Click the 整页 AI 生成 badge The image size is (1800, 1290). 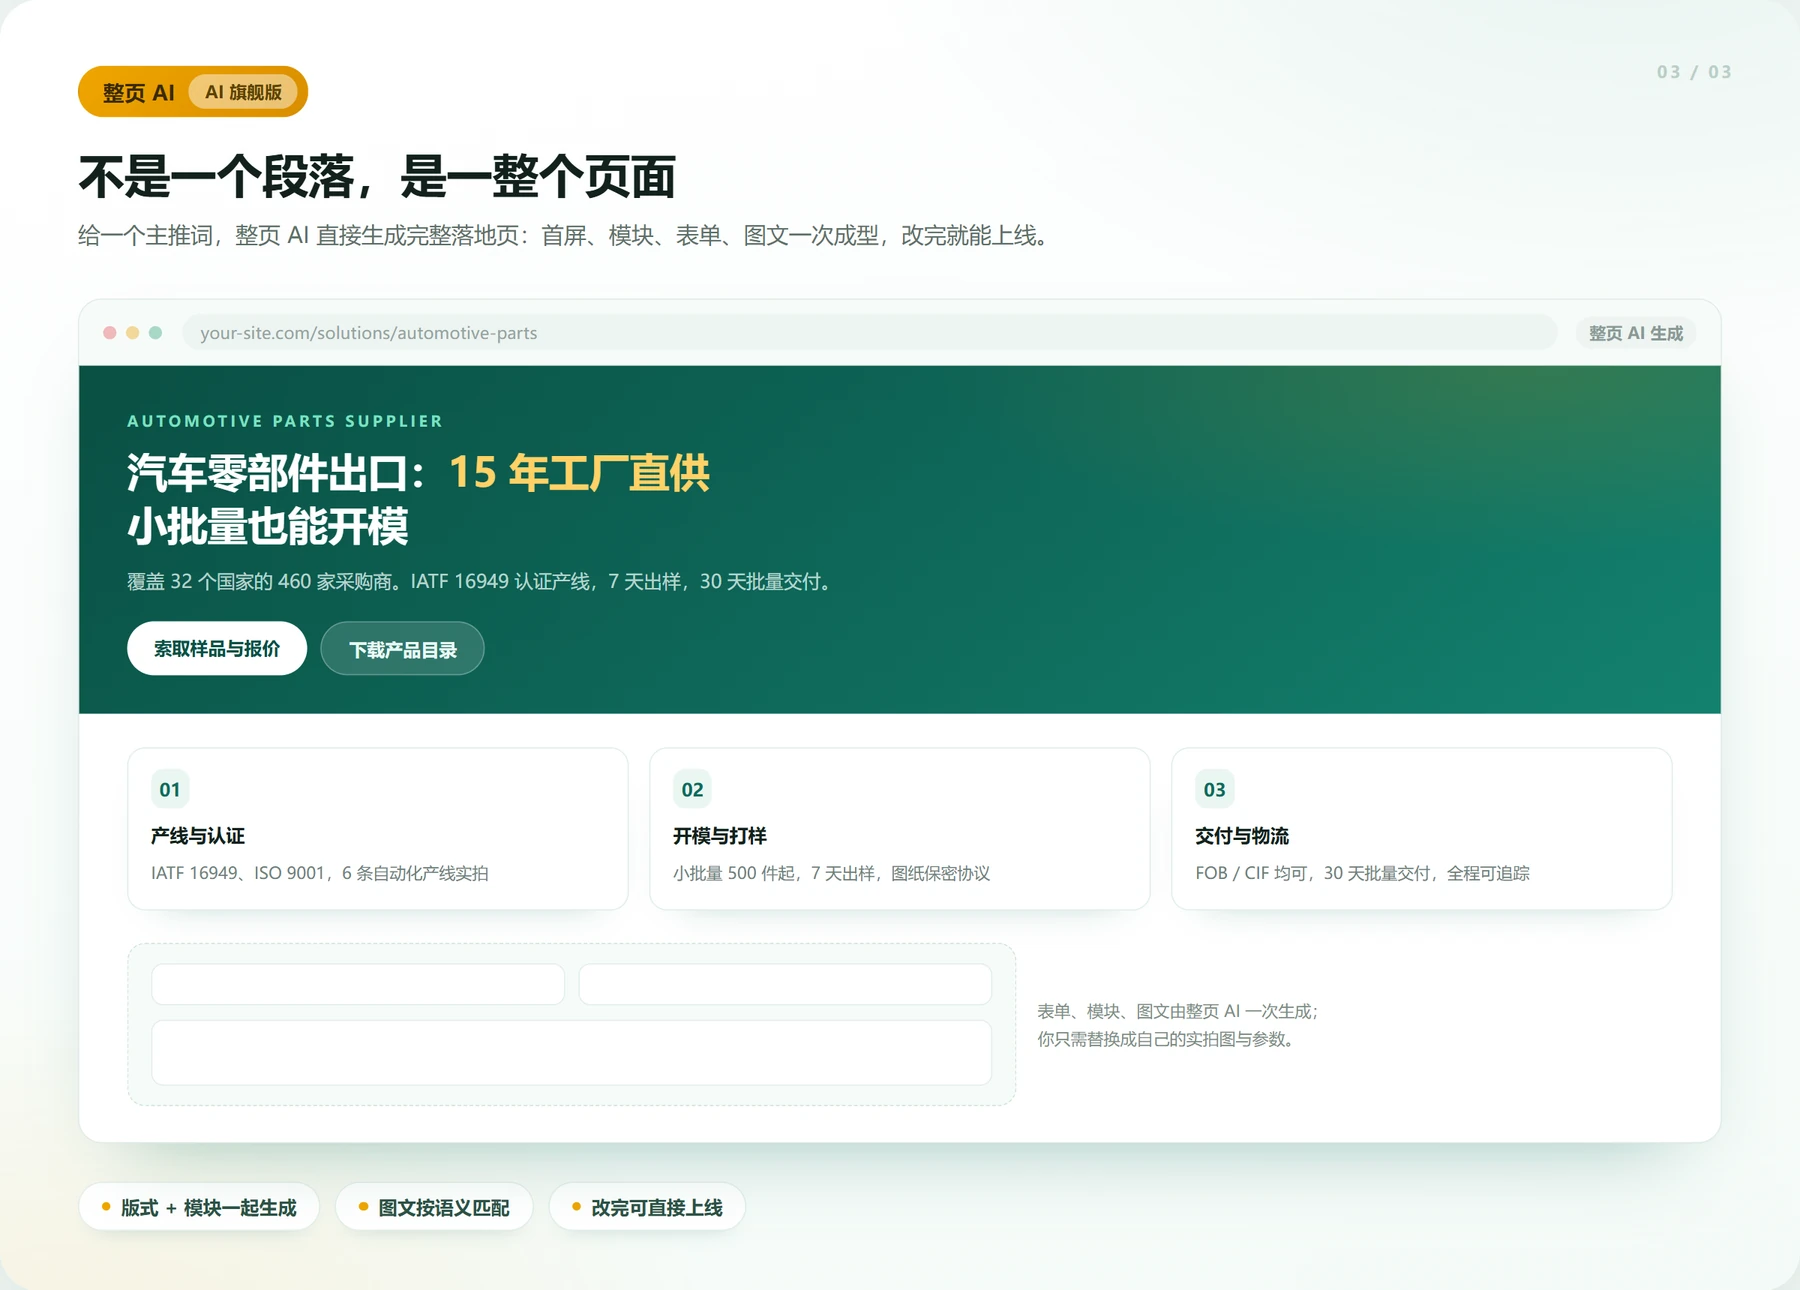point(1636,333)
